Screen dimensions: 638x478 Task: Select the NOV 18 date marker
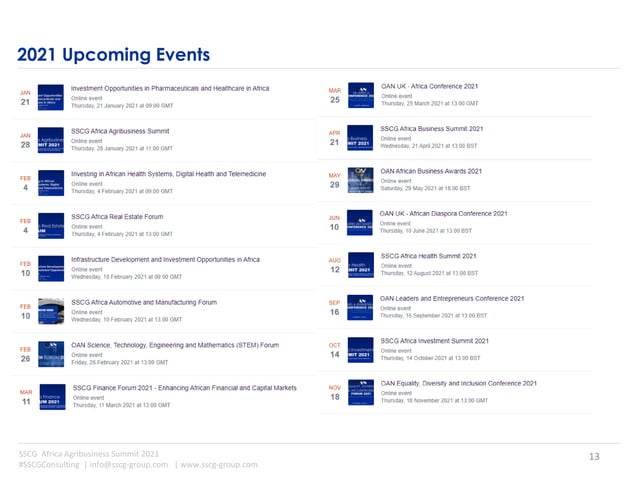click(x=335, y=393)
